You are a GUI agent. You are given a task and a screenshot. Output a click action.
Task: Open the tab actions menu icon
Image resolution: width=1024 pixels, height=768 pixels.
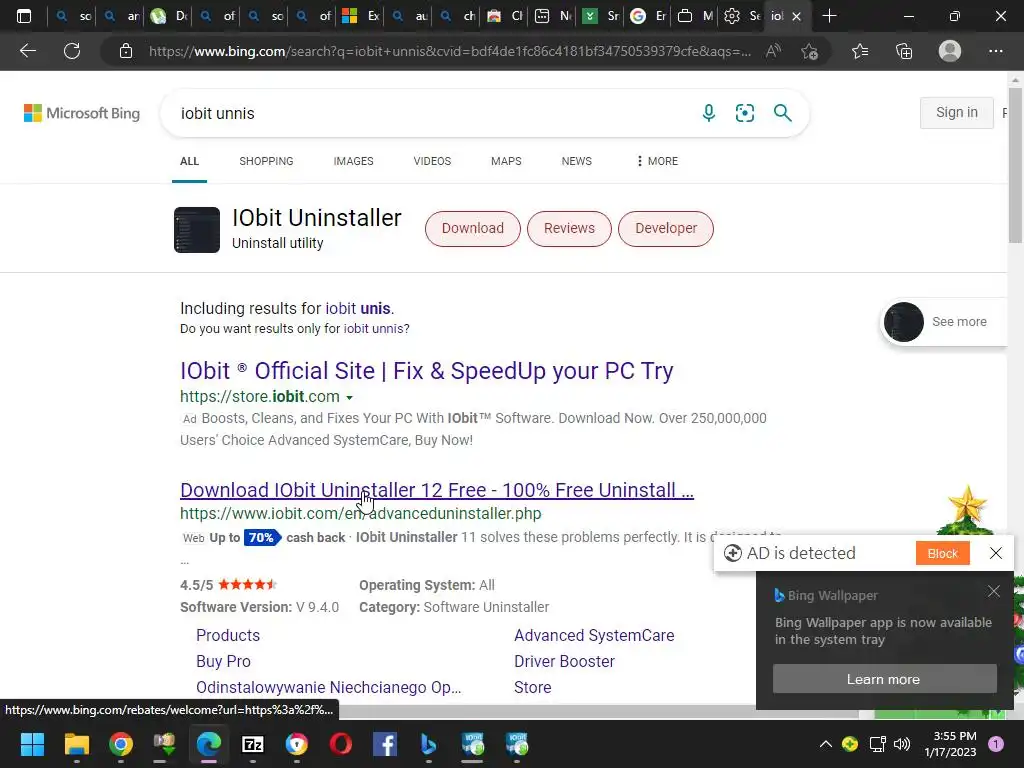pos(24,16)
